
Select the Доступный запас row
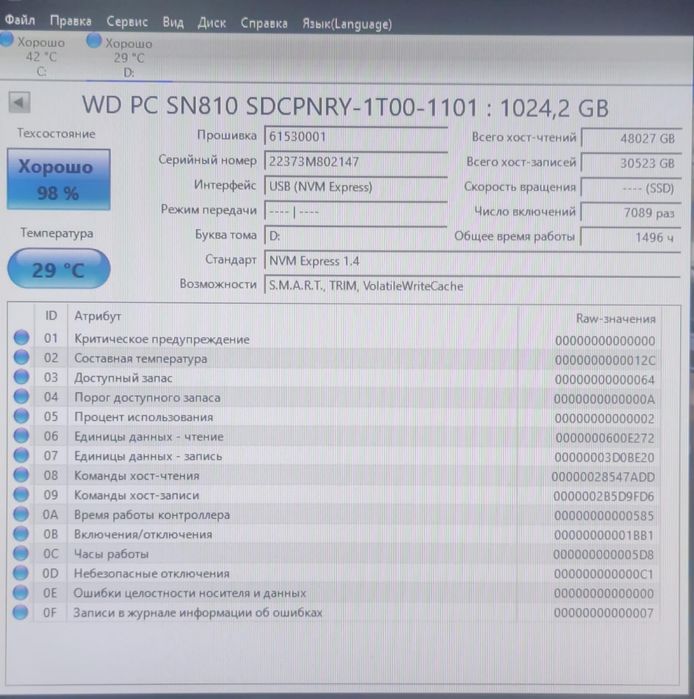[x=335, y=378]
